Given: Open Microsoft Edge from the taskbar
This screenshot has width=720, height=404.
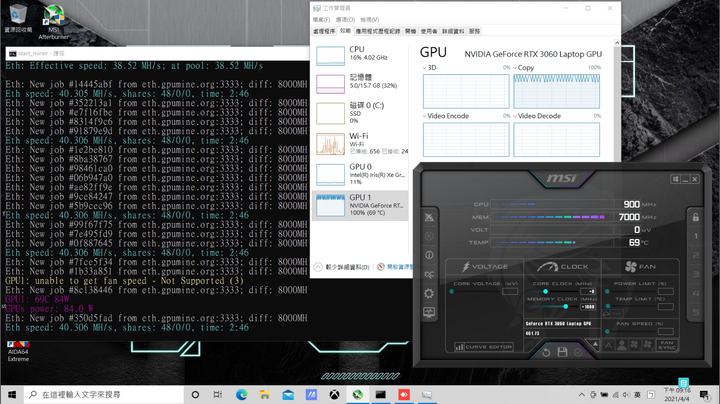Looking at the screenshot, I should coord(242,394).
